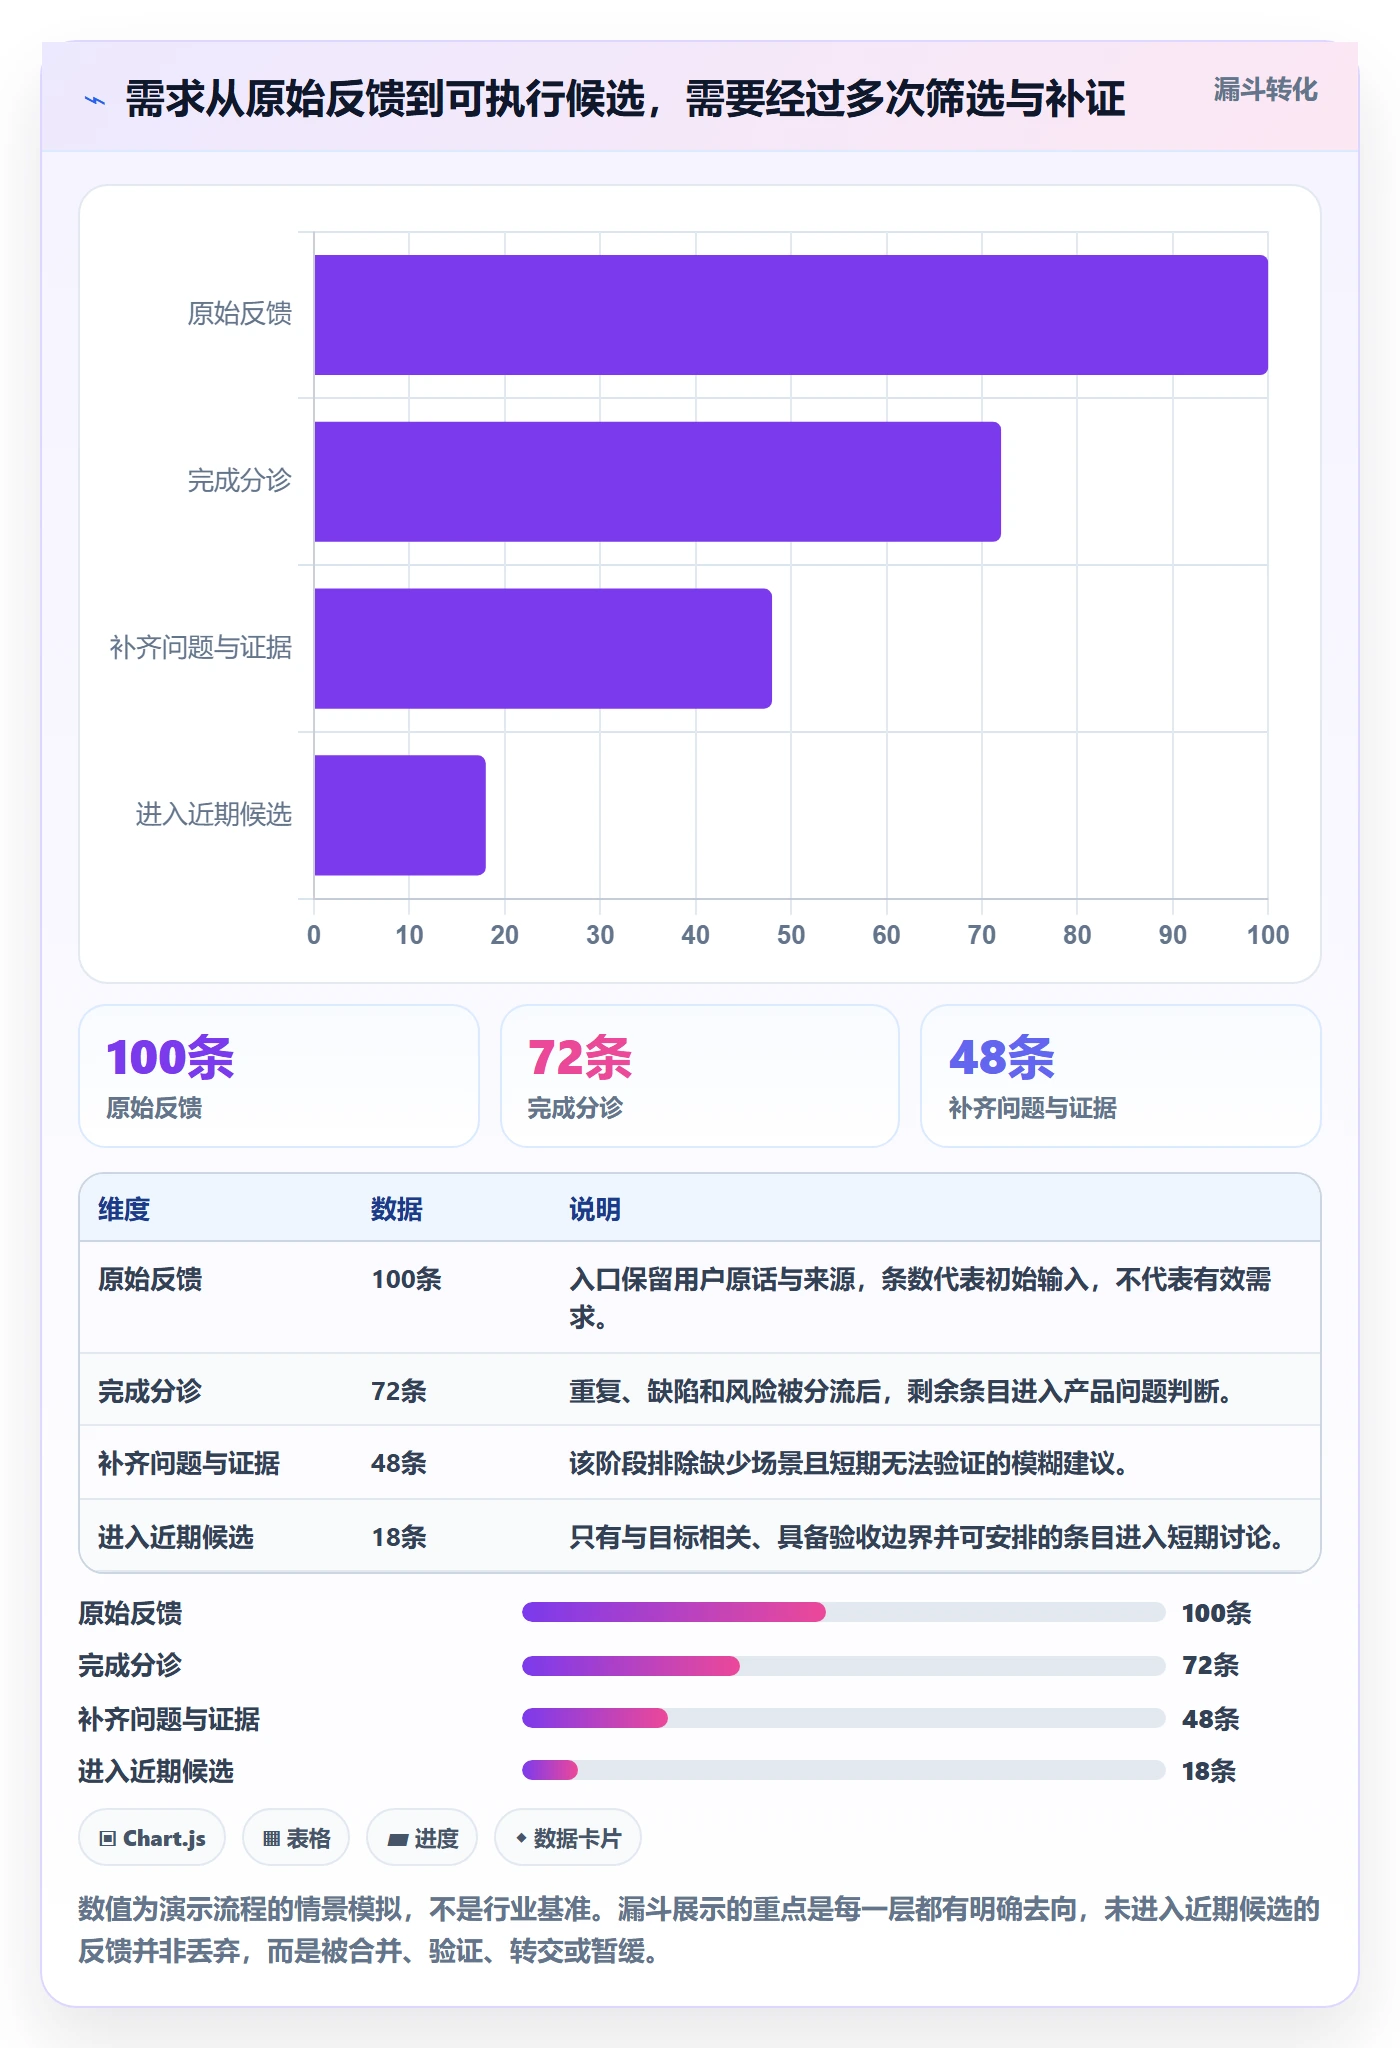Click the 完成分诊 y-axis label
The image size is (1400, 2048).
[240, 481]
